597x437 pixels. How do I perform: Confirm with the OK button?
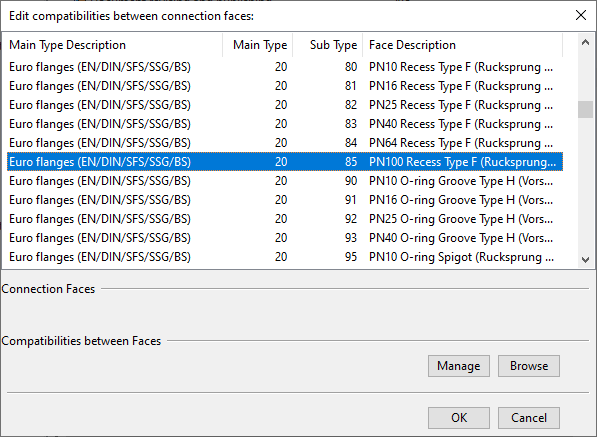(459, 418)
